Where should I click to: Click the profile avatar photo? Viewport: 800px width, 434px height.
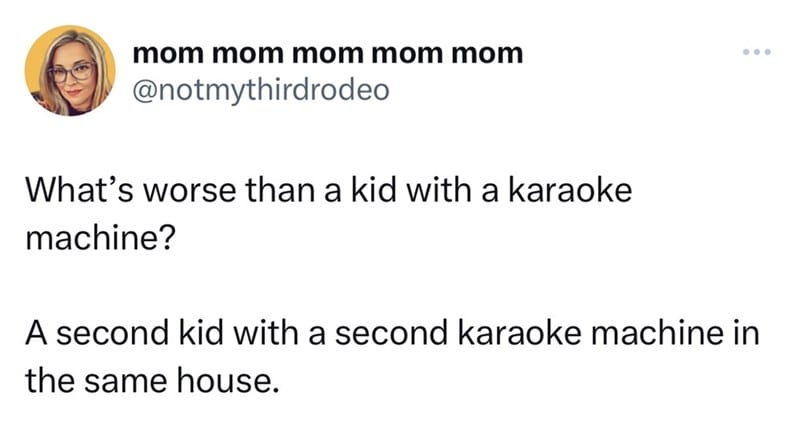(x=70, y=71)
